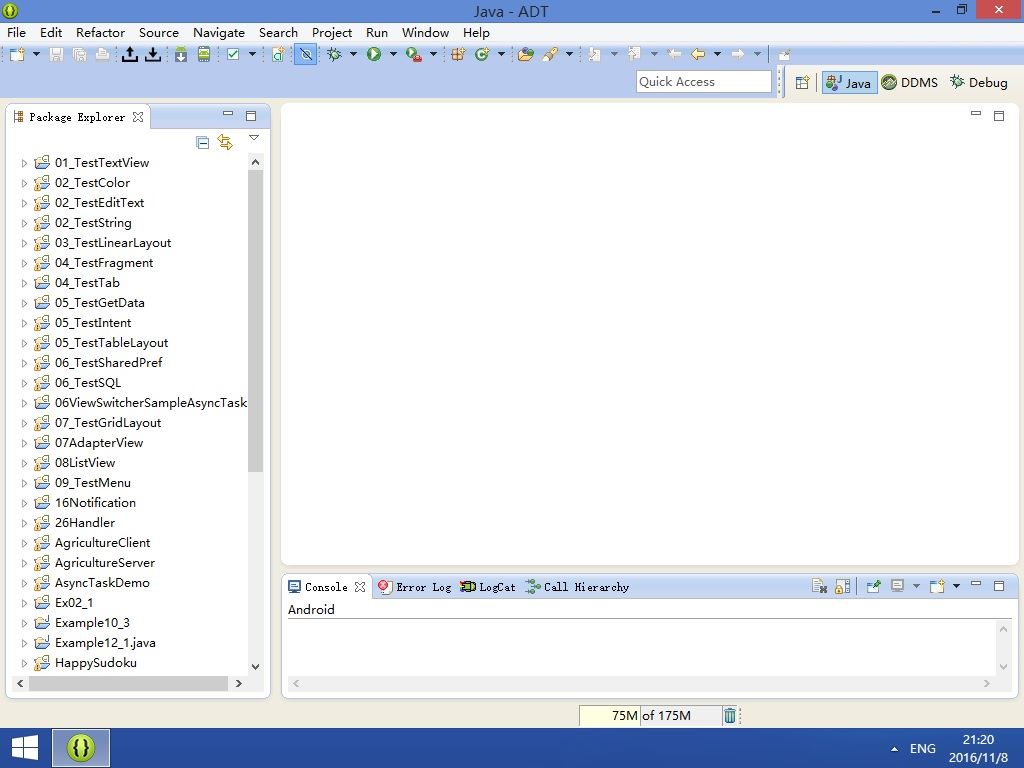1024x768 pixels.
Task: Toggle Pin Console button
Action: [x=873, y=586]
